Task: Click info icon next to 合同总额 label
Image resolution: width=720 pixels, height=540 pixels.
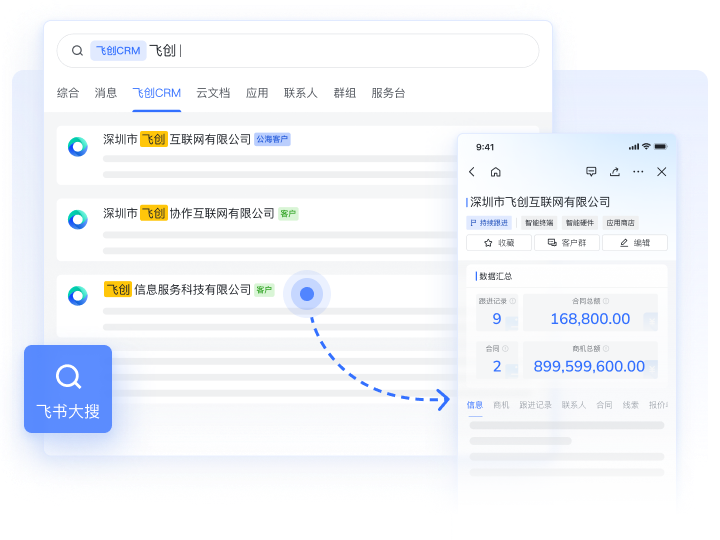Action: click(606, 301)
